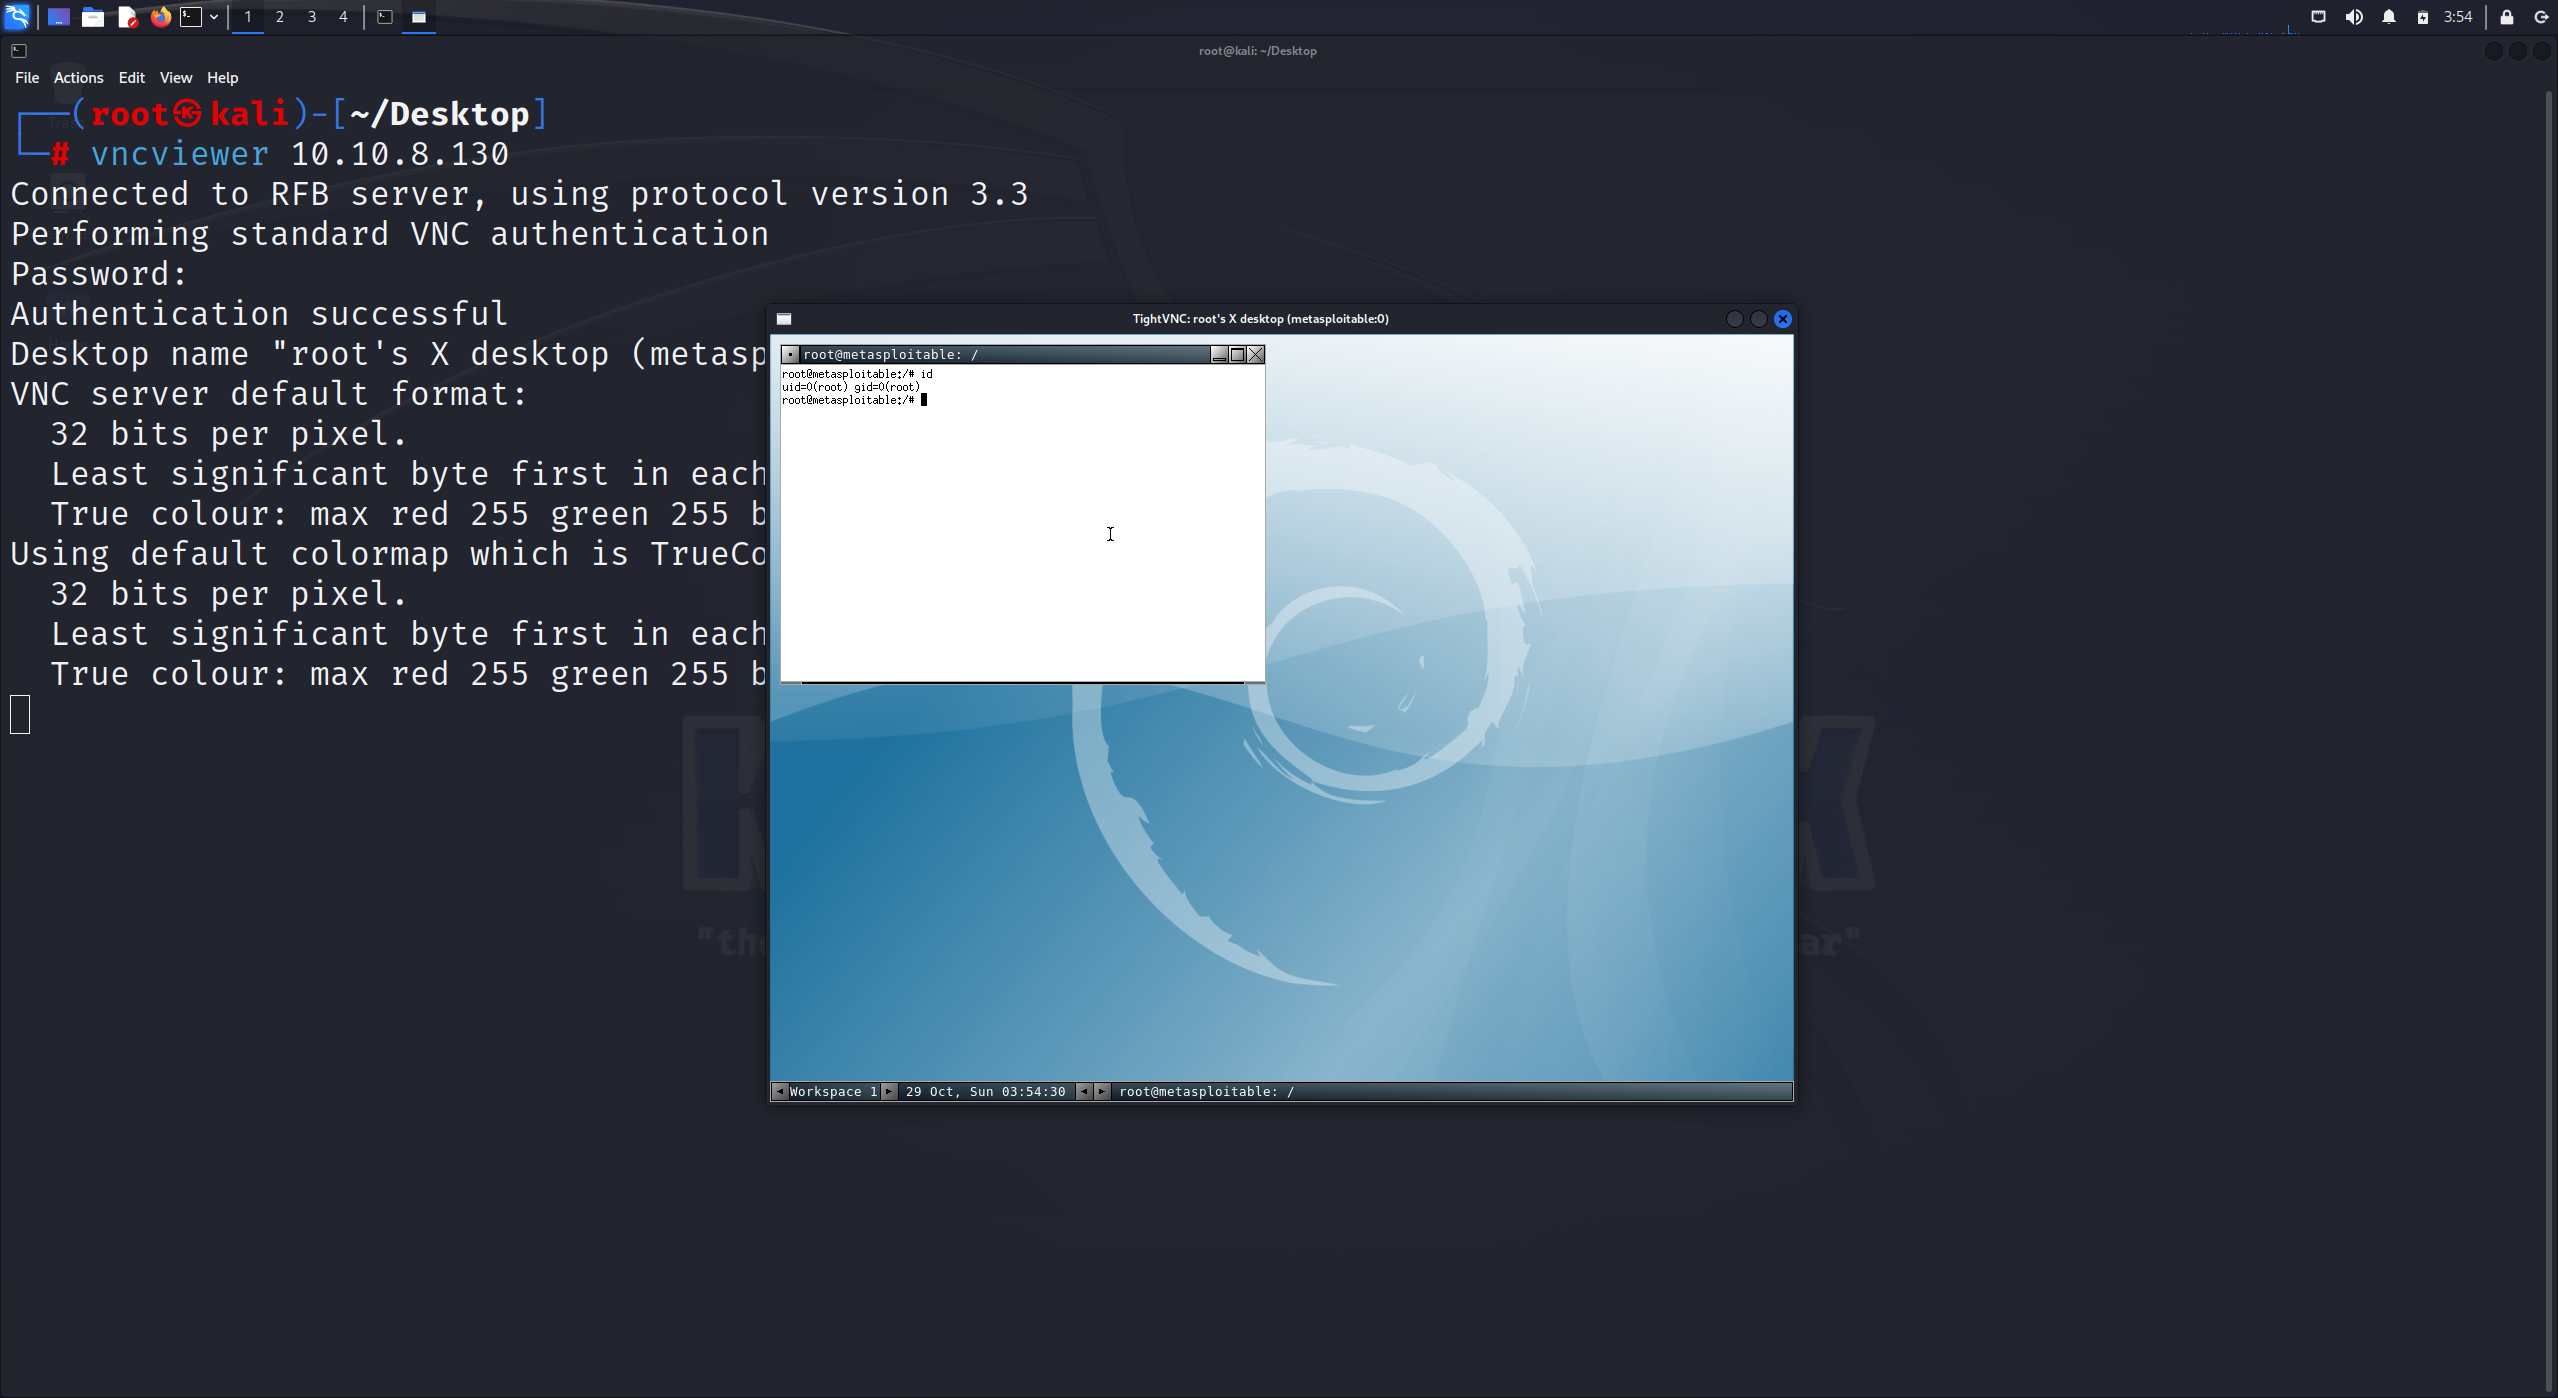The height and width of the screenshot is (1398, 2558).
Task: Minimize the TightVNC viewer window
Action: click(x=1735, y=319)
